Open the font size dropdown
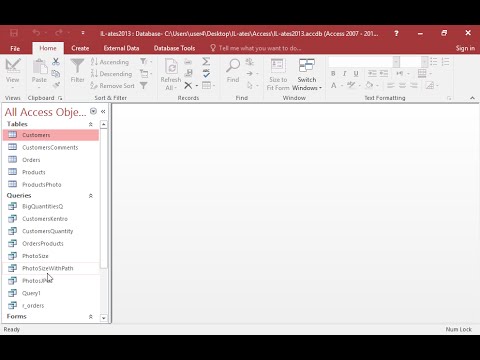 click(x=424, y=62)
